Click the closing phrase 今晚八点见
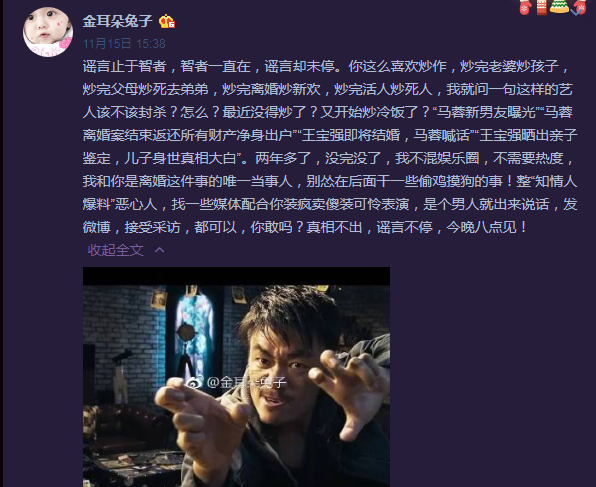This screenshot has width=596, height=487. tap(482, 227)
